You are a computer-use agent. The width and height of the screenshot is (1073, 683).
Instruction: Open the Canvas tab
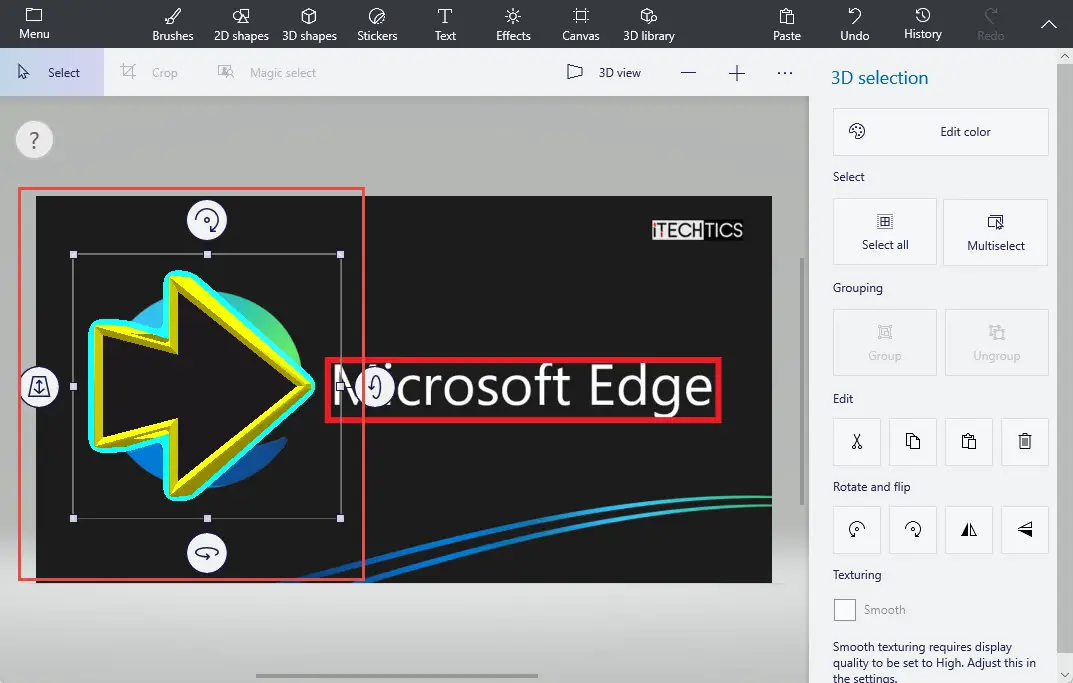click(x=580, y=24)
